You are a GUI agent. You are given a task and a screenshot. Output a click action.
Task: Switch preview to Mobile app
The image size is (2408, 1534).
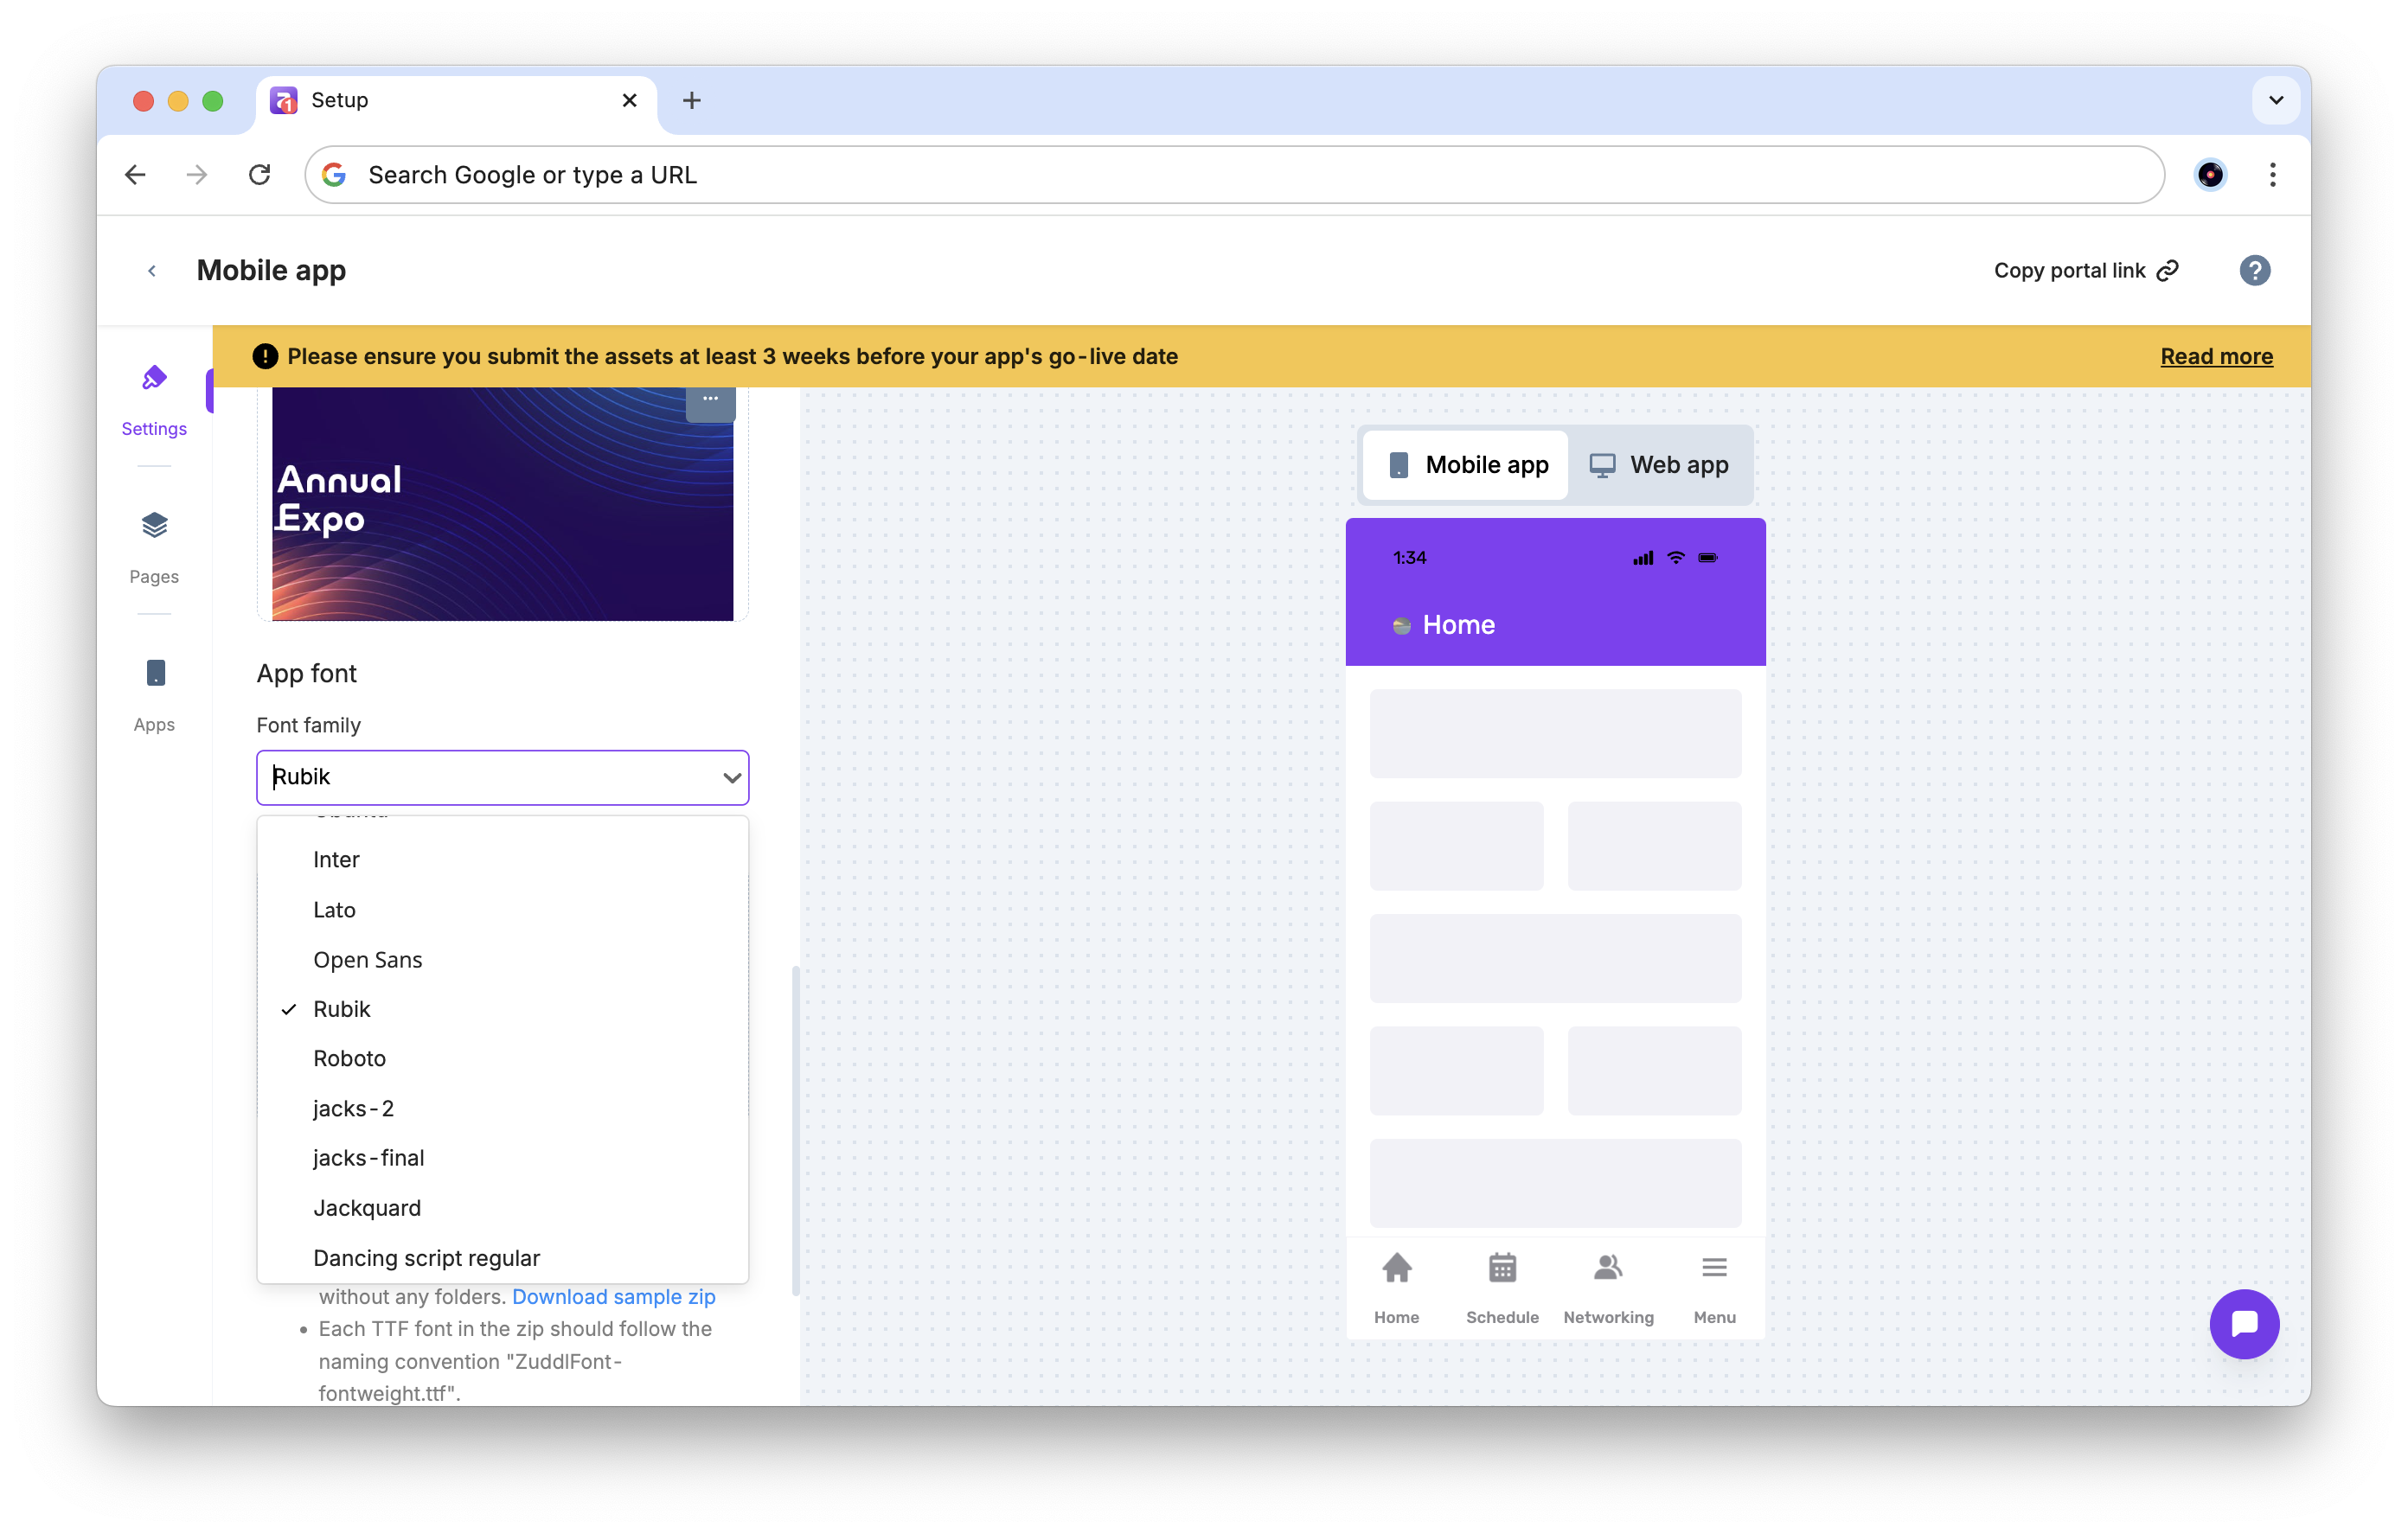(x=1467, y=465)
